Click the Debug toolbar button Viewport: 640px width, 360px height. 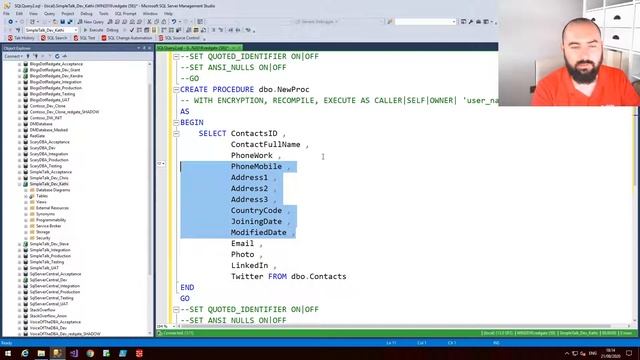(112, 30)
